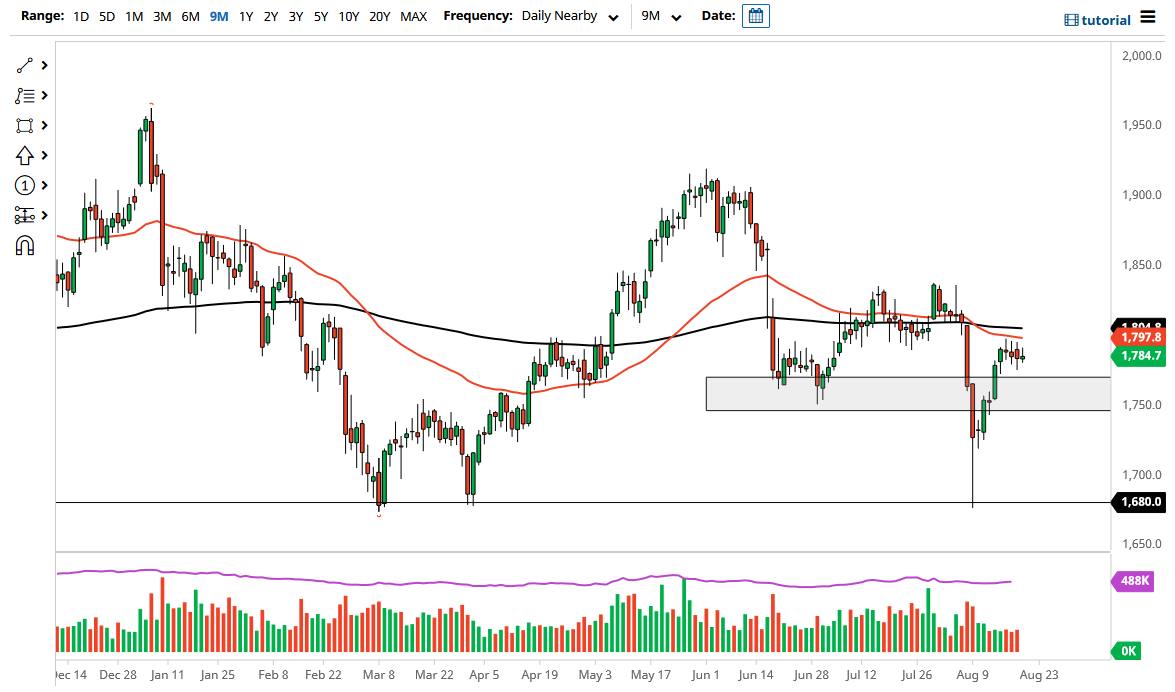Click the 1,650.0 price axis label
Viewport: 1175px width, 692px height.
(1141, 544)
